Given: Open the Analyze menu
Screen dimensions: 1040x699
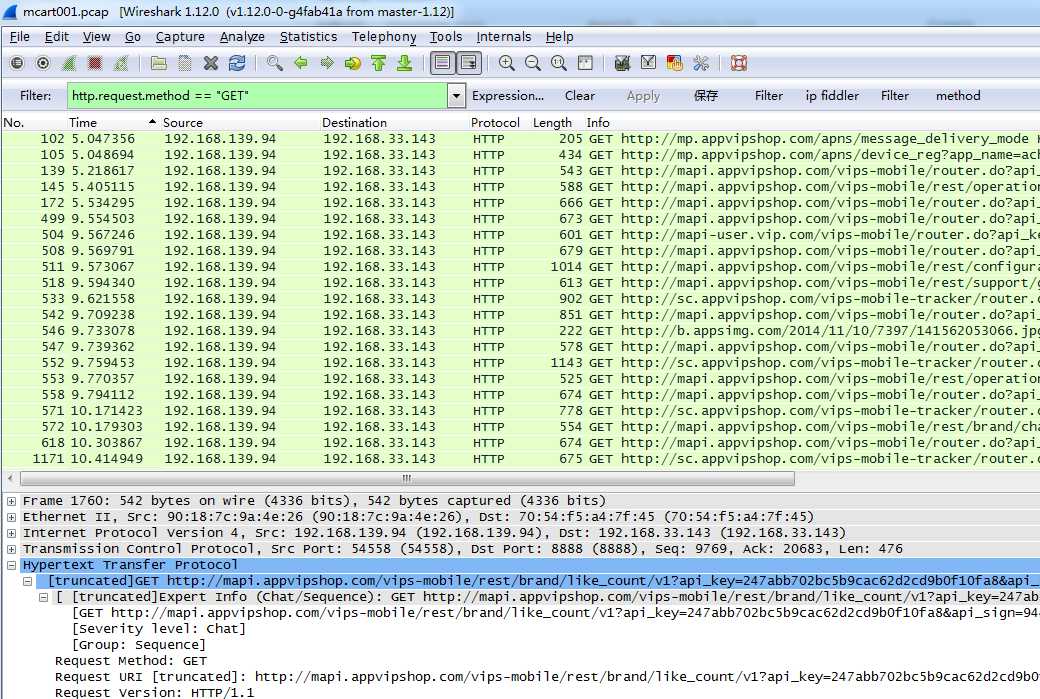Looking at the screenshot, I should click(x=242, y=36).
